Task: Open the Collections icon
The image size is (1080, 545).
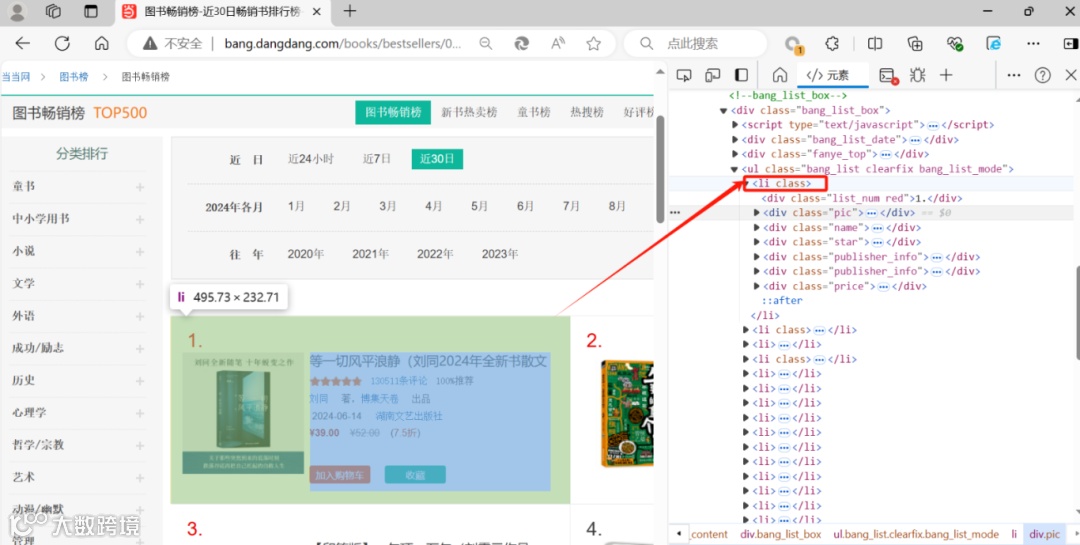Action: point(915,43)
